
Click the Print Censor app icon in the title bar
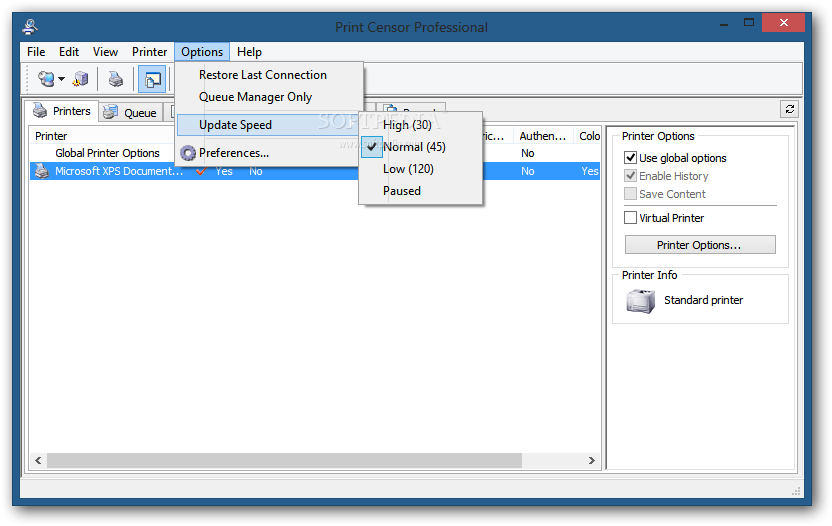[30, 27]
